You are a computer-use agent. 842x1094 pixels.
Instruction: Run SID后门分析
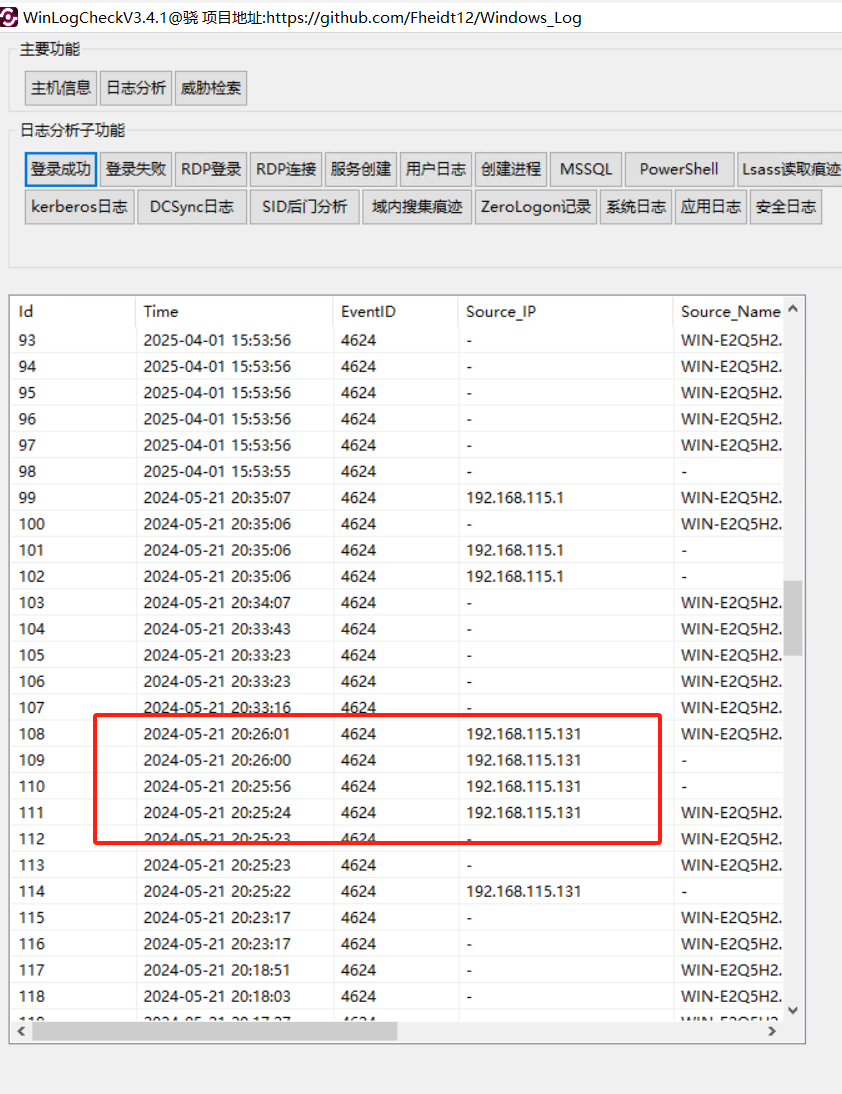click(304, 207)
